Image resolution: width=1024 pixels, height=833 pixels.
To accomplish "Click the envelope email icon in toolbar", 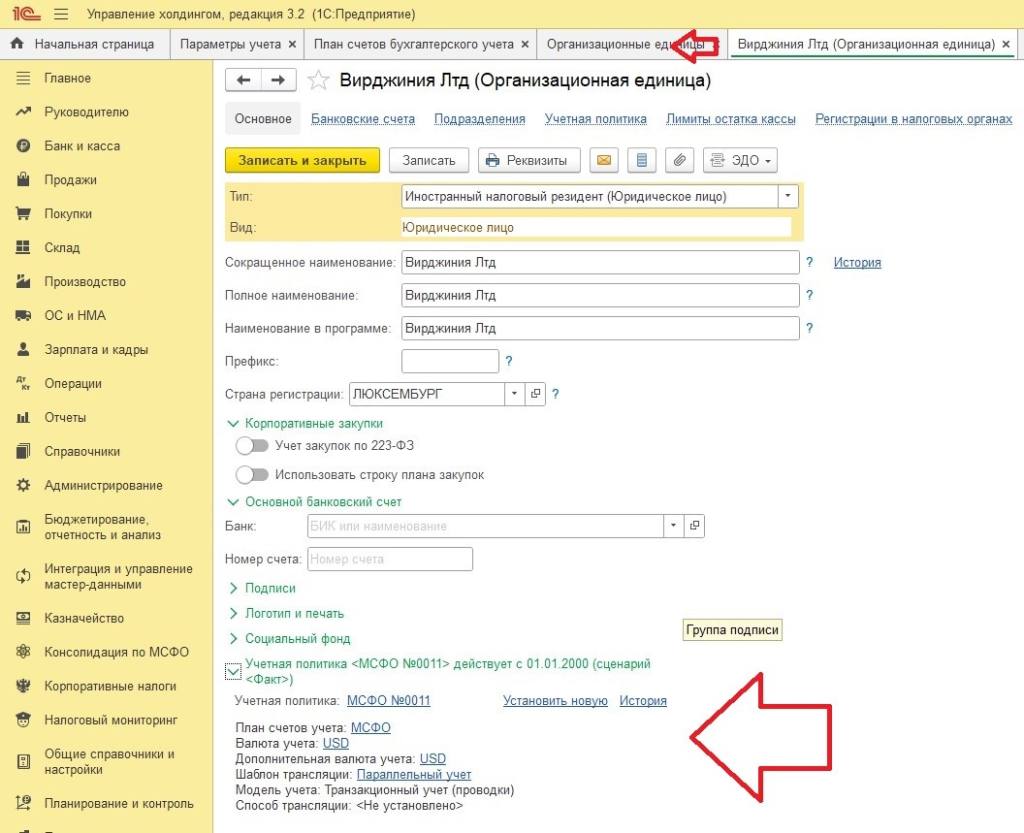I will (x=603, y=161).
